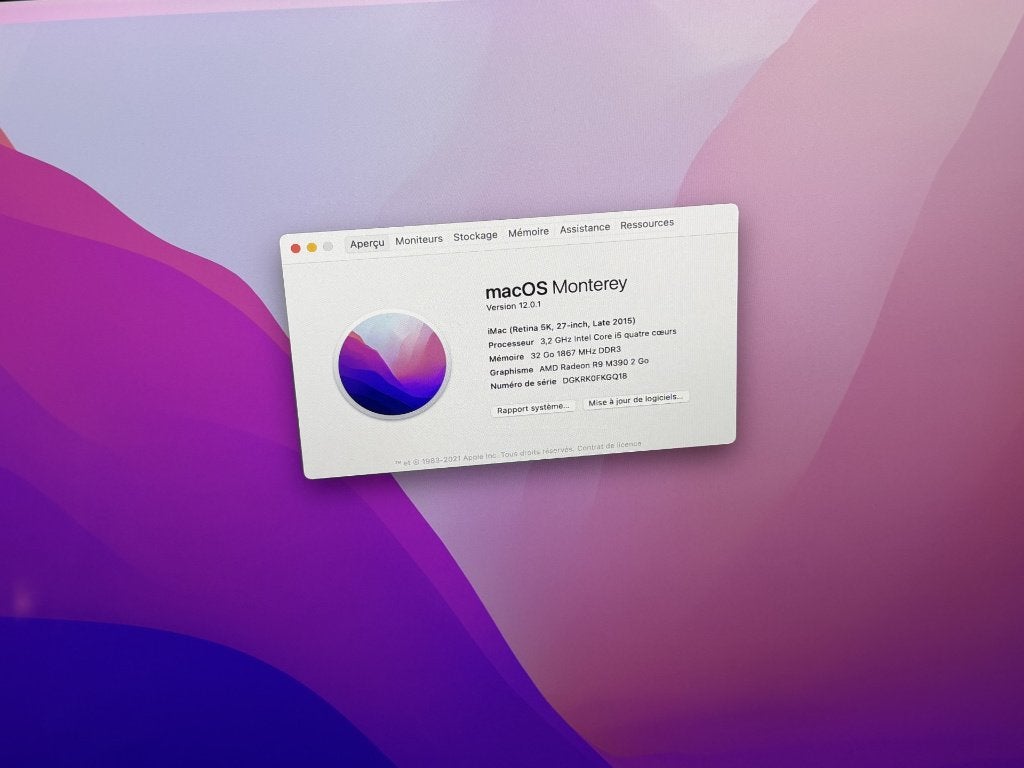Close the About This Mac window

[x=295, y=249]
